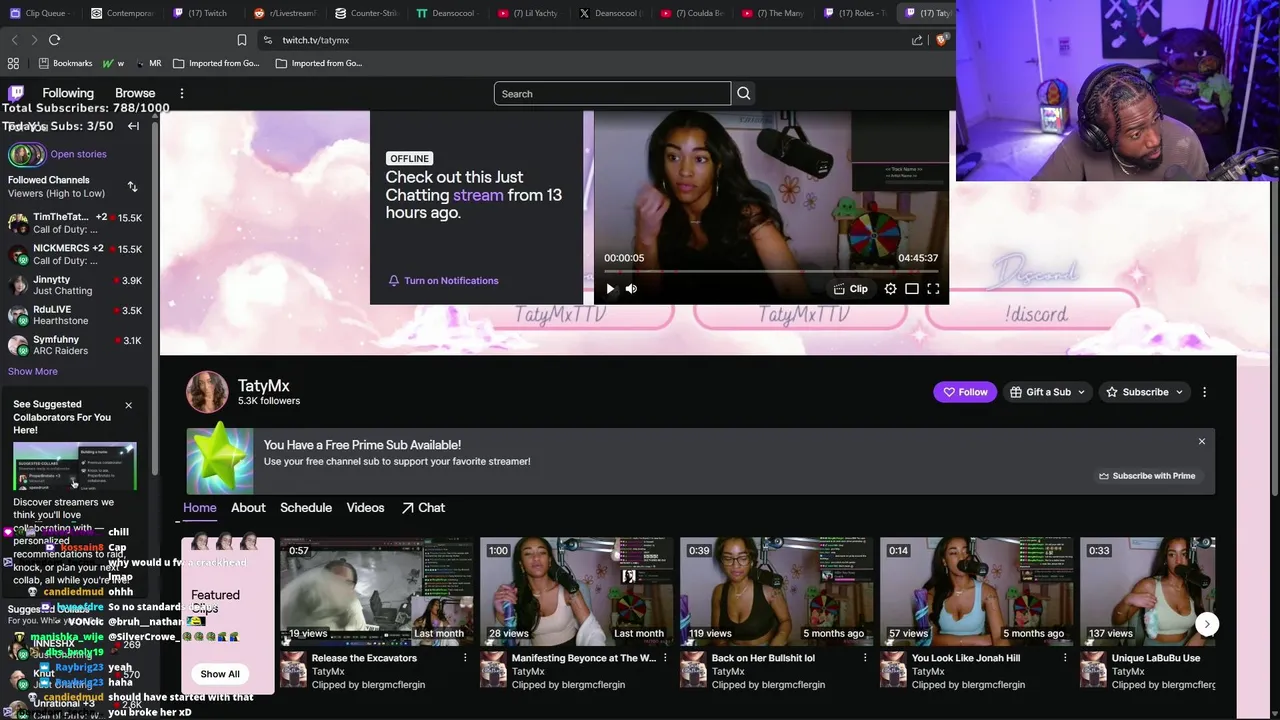Open Gift a Sub dropdown
Viewport: 1280px width, 720px height.
[1047, 392]
